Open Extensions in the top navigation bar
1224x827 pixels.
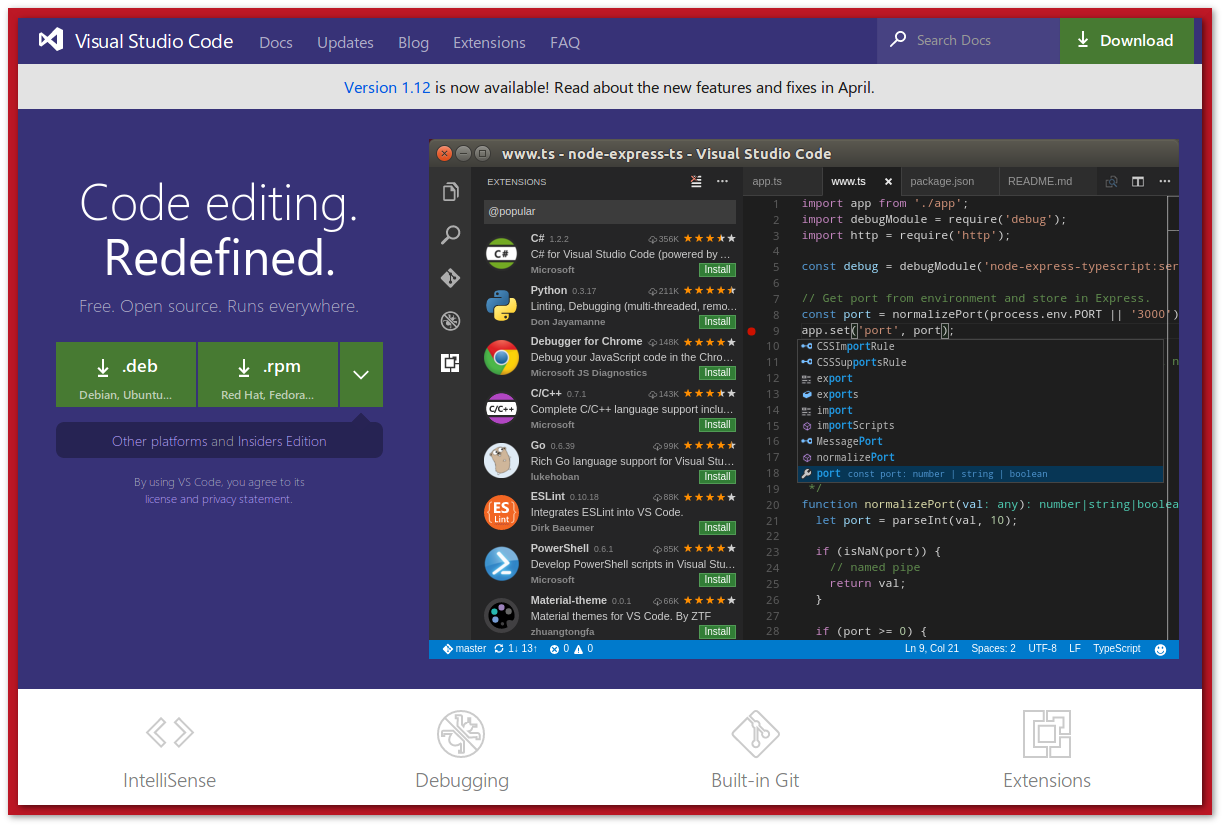pyautogui.click(x=489, y=42)
